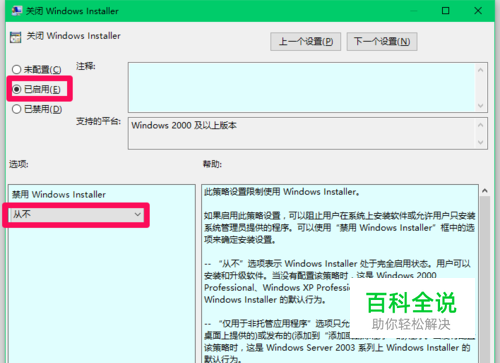500x363 pixels.
Task: Click the 支持的平台 box scroll down arrow
Action: (480, 142)
